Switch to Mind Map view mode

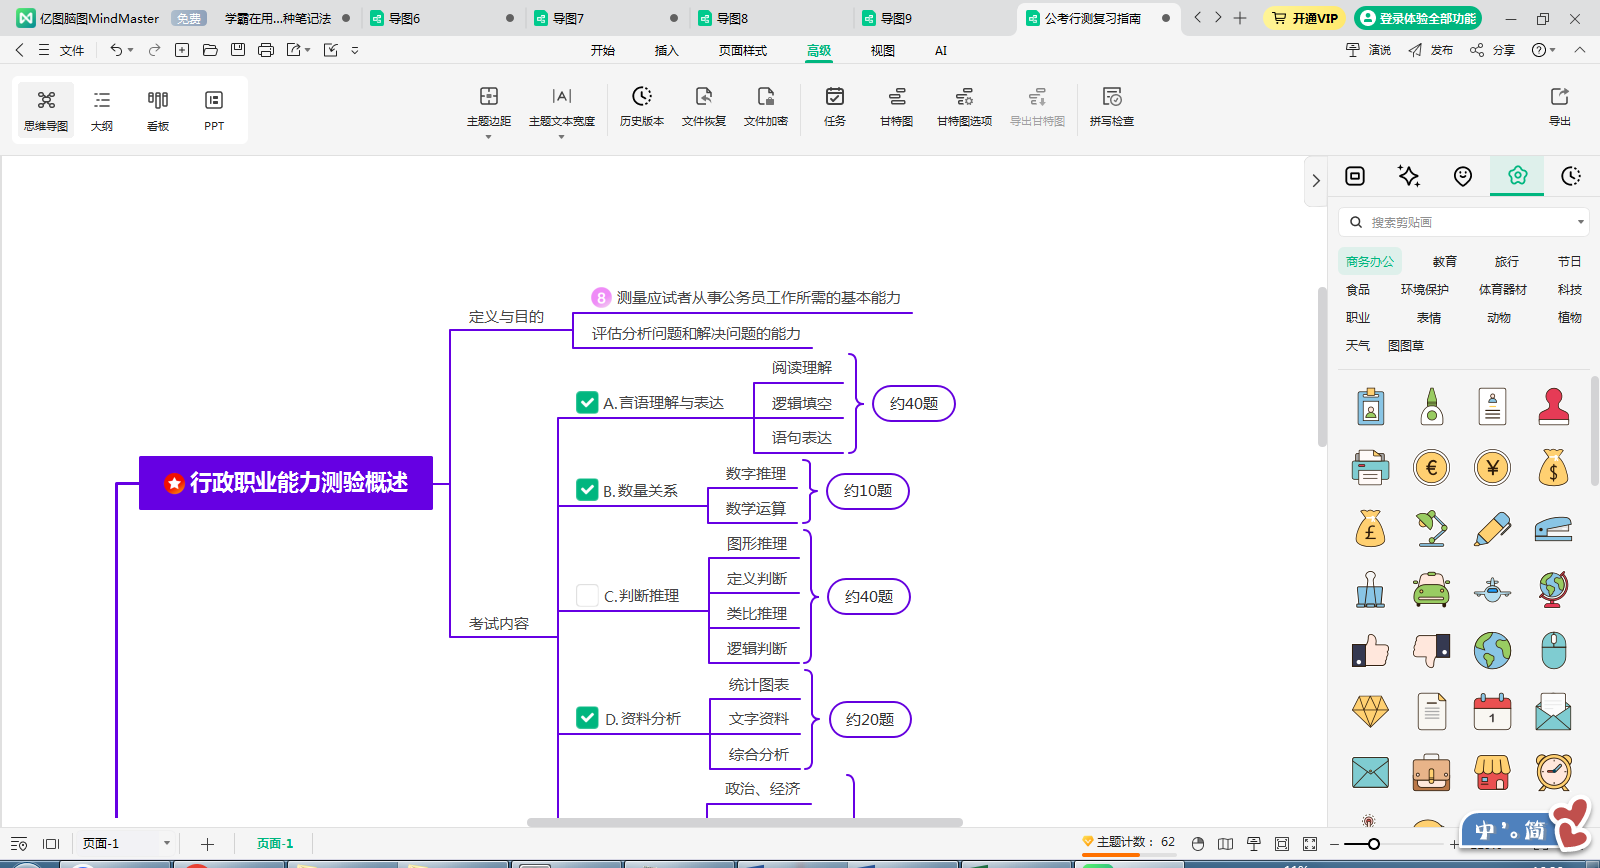[x=46, y=110]
